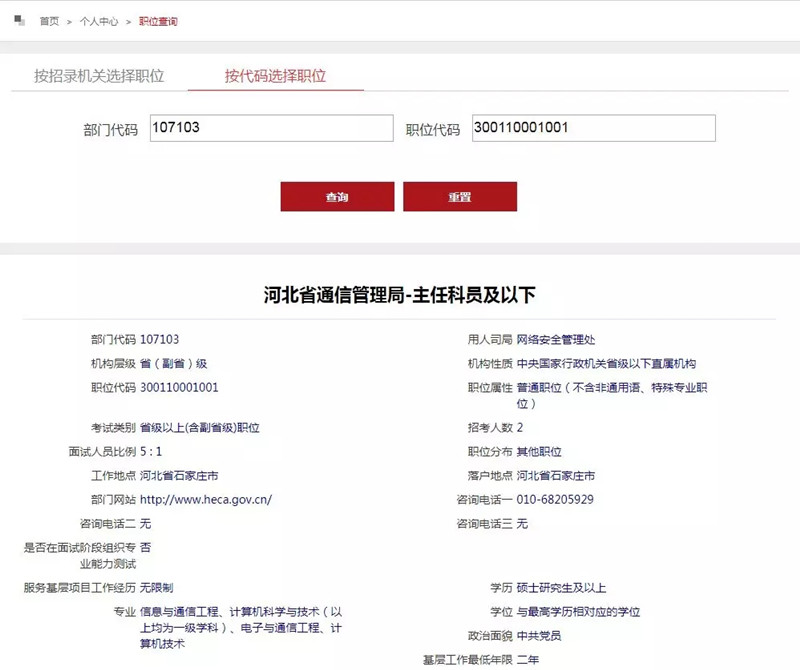Screen dimensions: 800x670
Task: Focus the 部门代码 input field
Action: pos(271,128)
